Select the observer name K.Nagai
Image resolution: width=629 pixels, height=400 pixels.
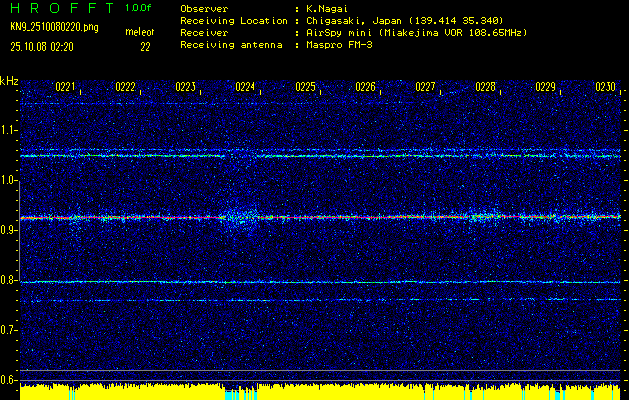click(x=329, y=8)
